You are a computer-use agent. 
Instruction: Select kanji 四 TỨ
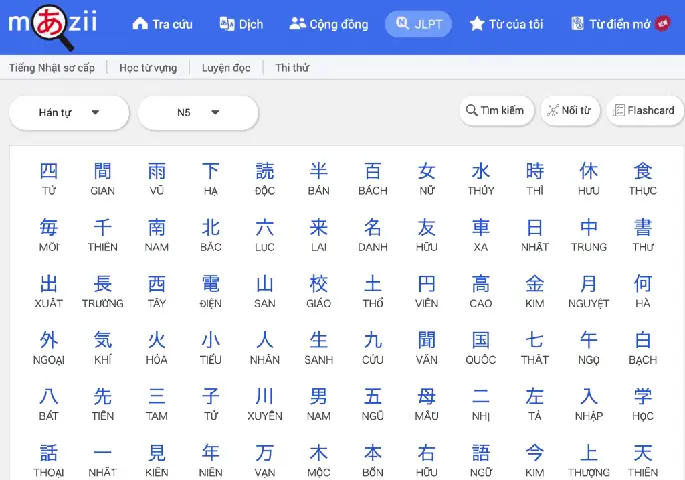[48, 179]
